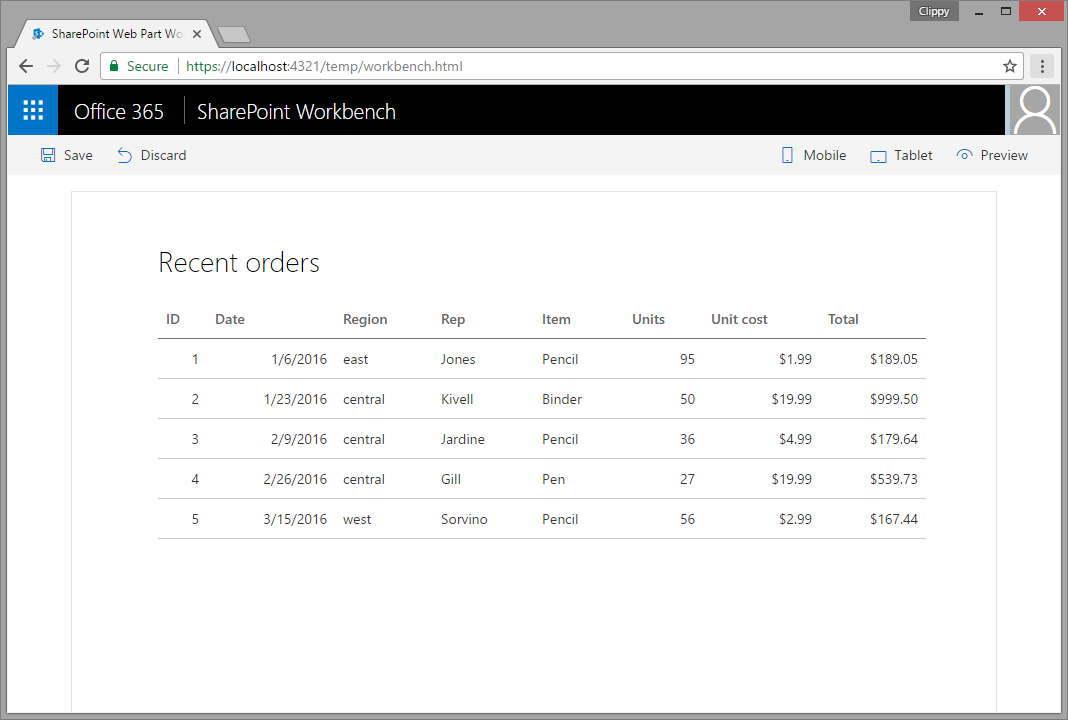Click the $2.99 unit cost cell
The image size is (1068, 720).
tap(796, 519)
